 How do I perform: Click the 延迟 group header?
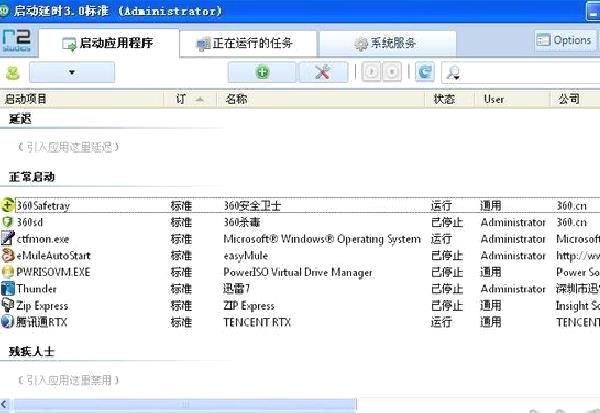(20, 119)
